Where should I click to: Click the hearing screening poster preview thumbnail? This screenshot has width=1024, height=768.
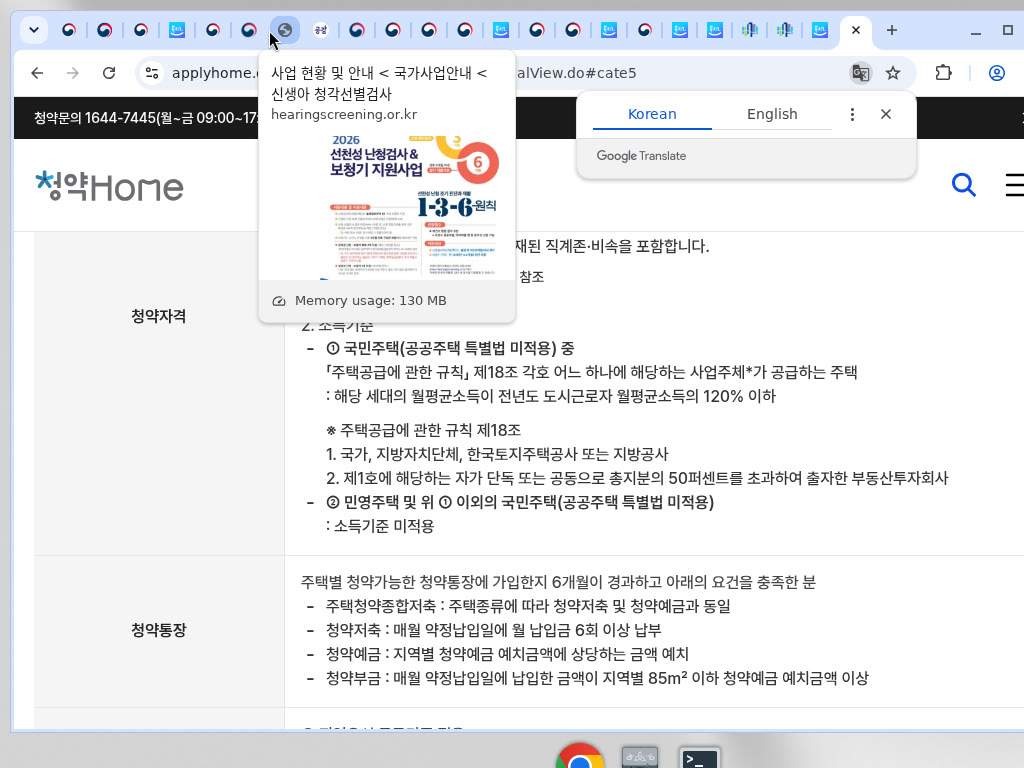click(x=387, y=208)
